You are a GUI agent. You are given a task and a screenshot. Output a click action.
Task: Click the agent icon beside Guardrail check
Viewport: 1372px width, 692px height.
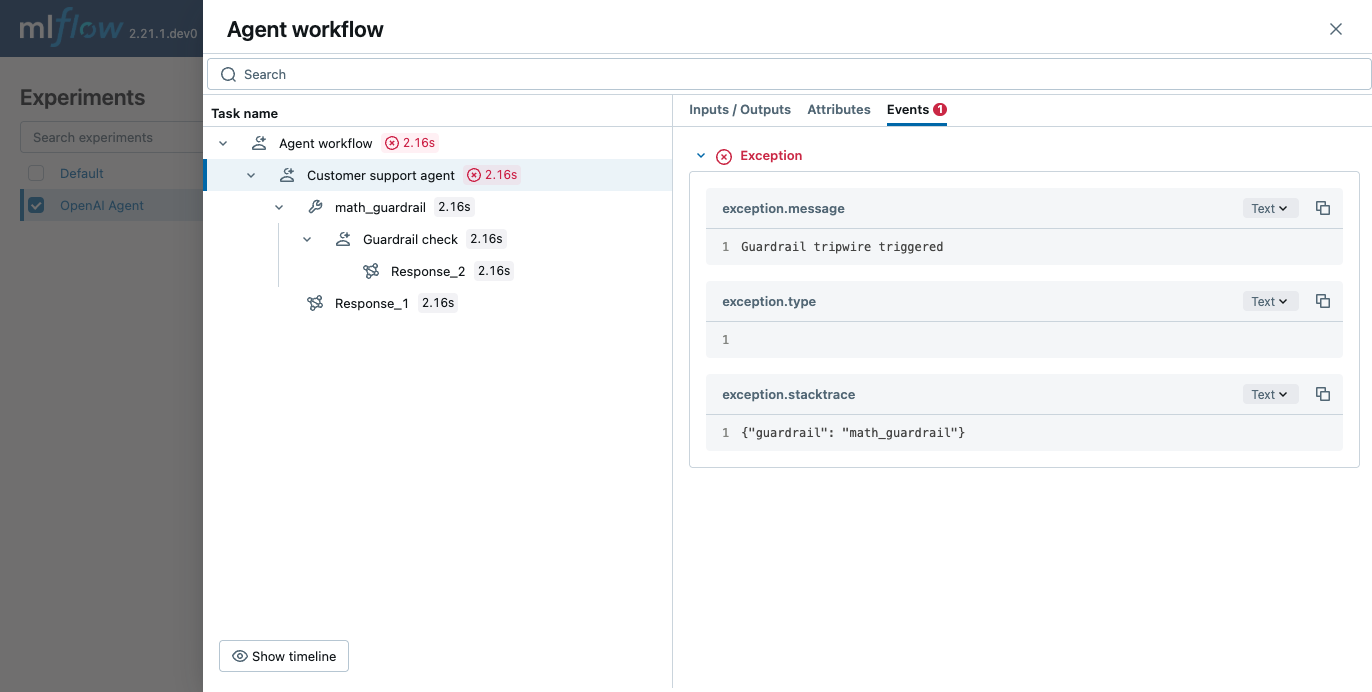(x=343, y=238)
